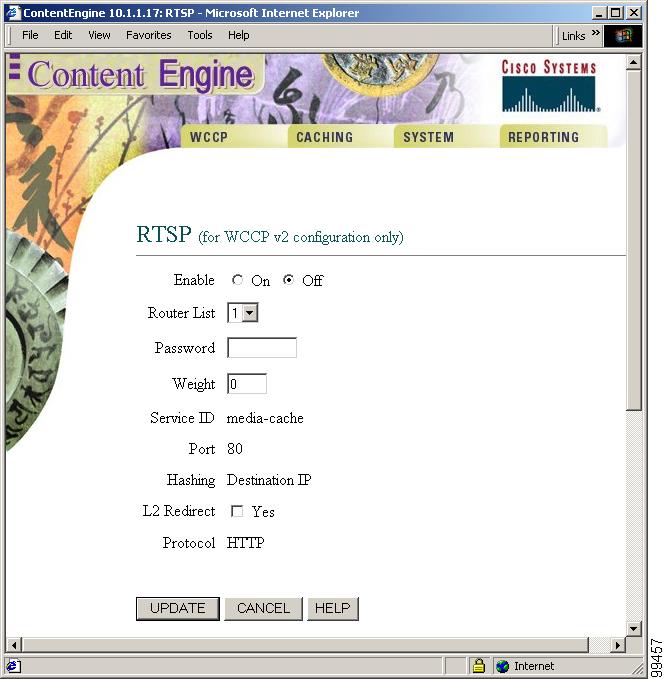
Task: Select the Enable On radio button
Action: 237,280
